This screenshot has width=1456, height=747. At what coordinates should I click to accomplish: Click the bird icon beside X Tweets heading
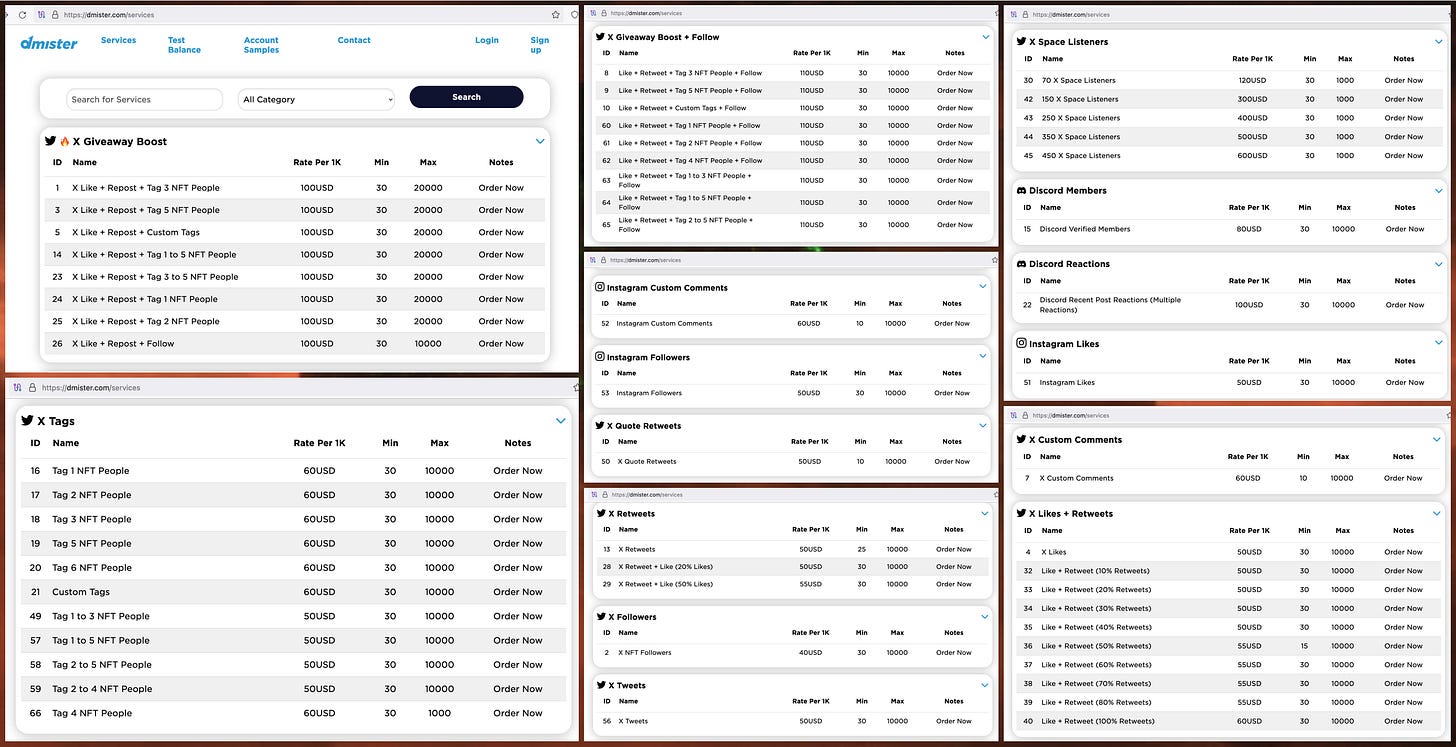[601, 685]
